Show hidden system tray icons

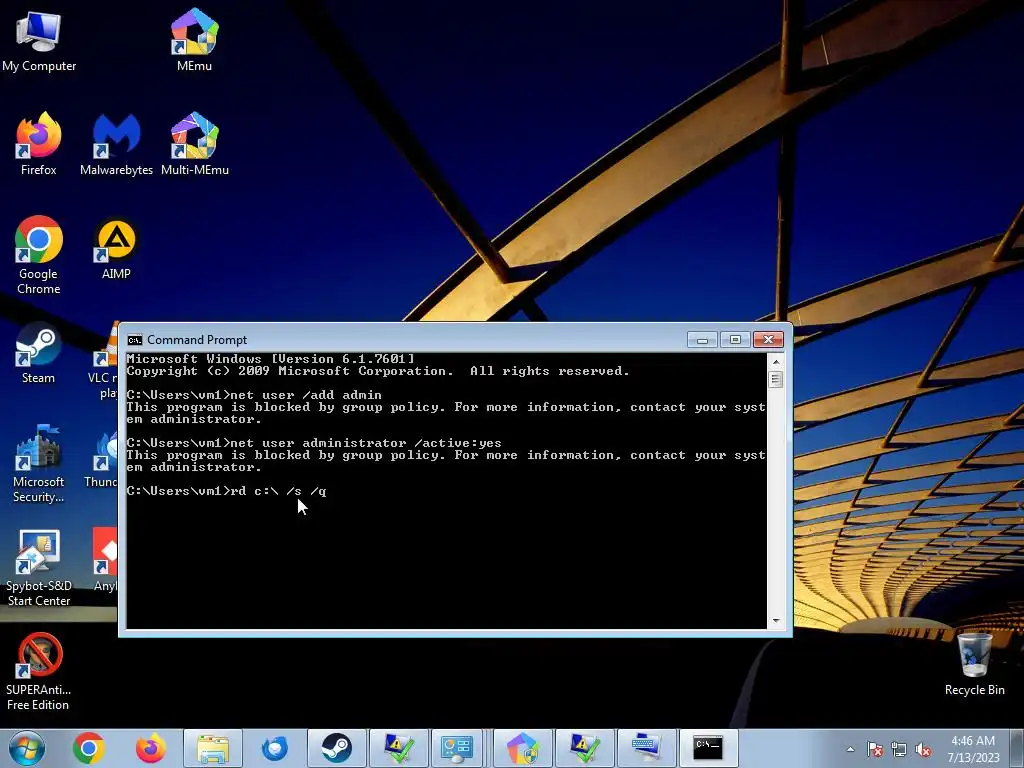(x=850, y=749)
